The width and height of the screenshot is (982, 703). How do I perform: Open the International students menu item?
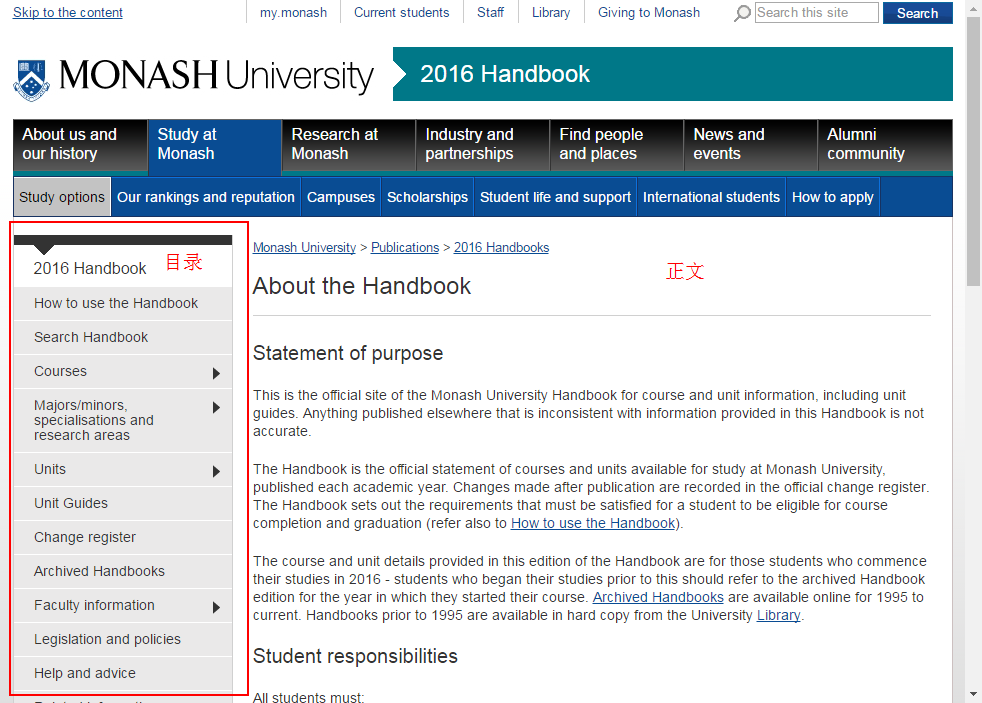[x=711, y=197]
